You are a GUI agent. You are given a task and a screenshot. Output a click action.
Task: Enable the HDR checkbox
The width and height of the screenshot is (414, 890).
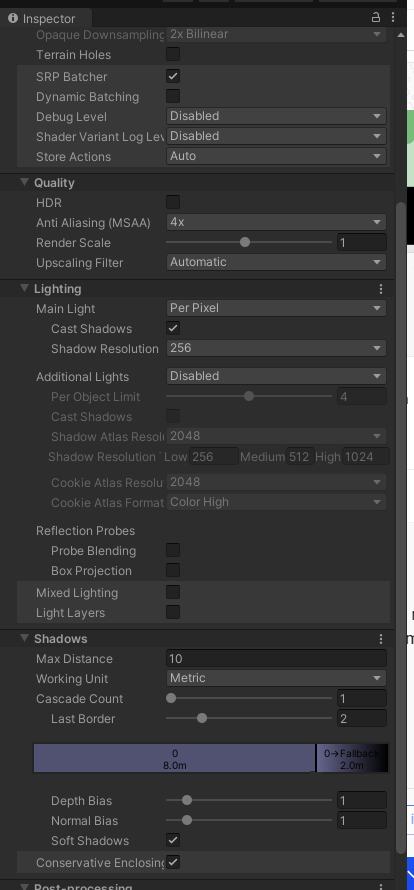click(x=173, y=201)
